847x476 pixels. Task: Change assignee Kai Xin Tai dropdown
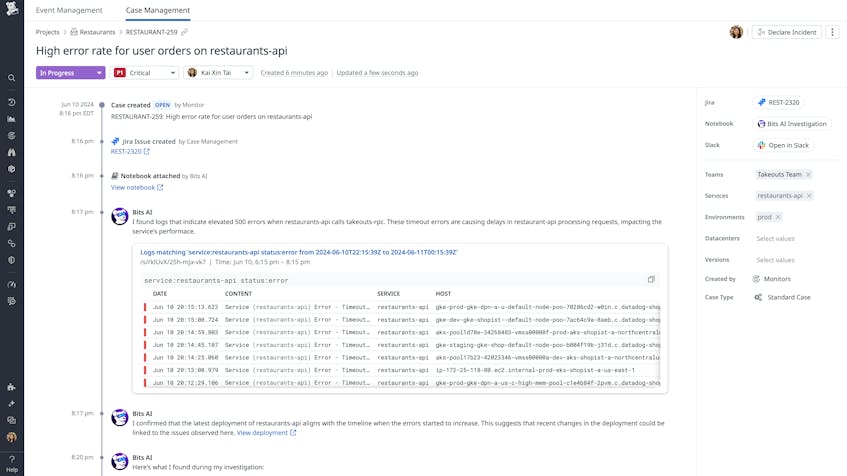pyautogui.click(x=218, y=73)
